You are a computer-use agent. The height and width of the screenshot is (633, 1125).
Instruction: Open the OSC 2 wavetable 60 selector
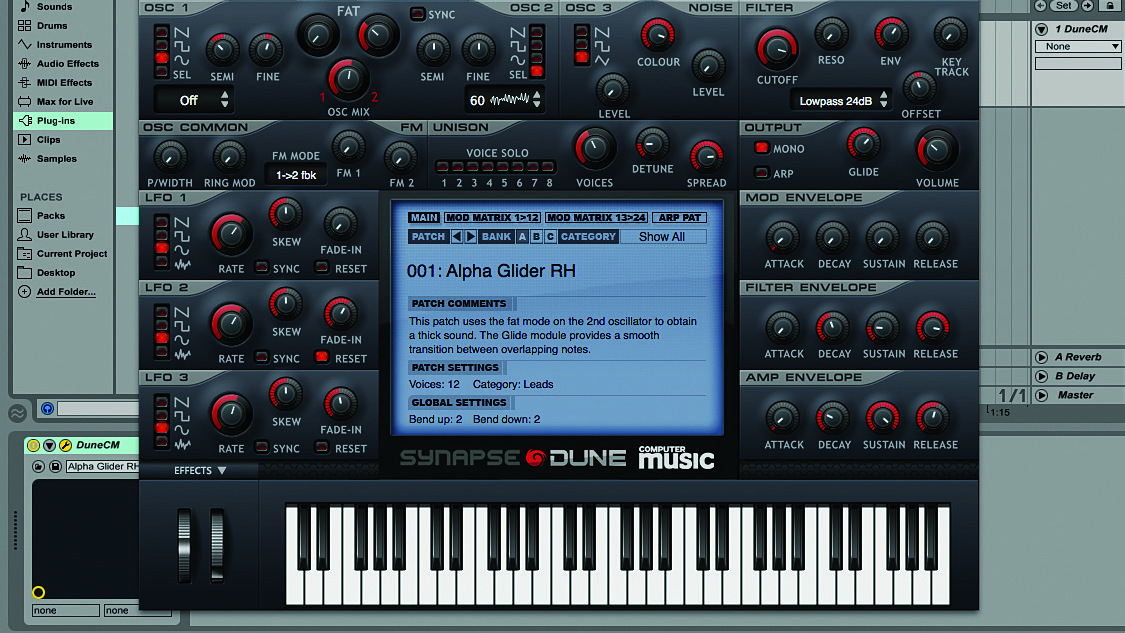click(504, 100)
